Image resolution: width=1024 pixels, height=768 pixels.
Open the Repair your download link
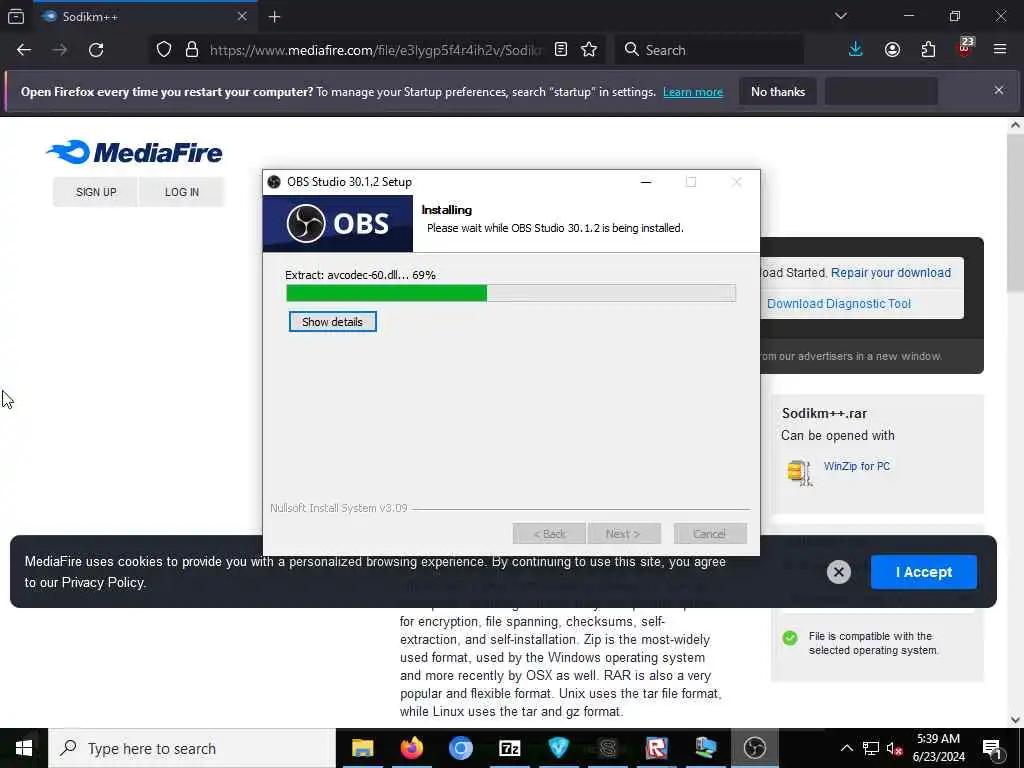891,273
